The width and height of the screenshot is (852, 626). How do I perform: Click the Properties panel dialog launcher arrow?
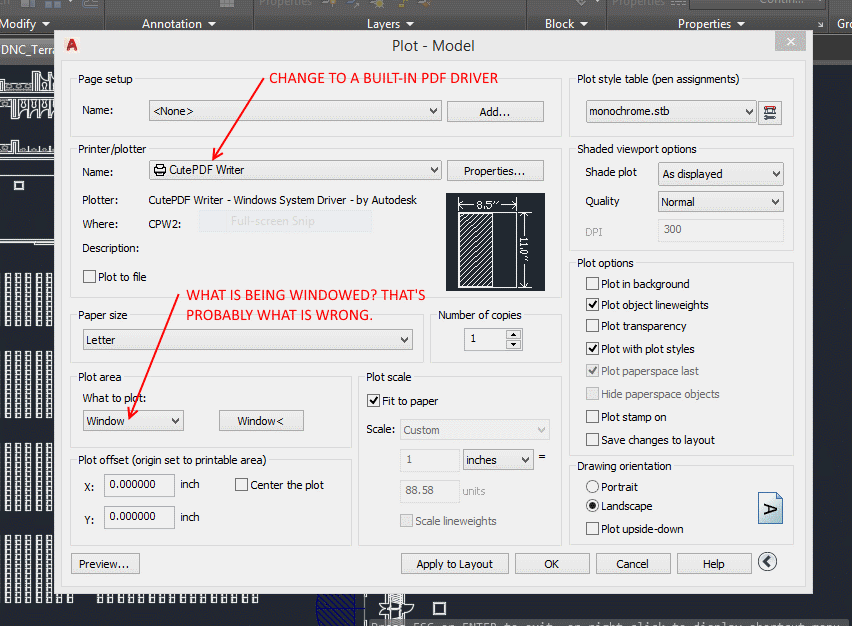[x=820, y=24]
